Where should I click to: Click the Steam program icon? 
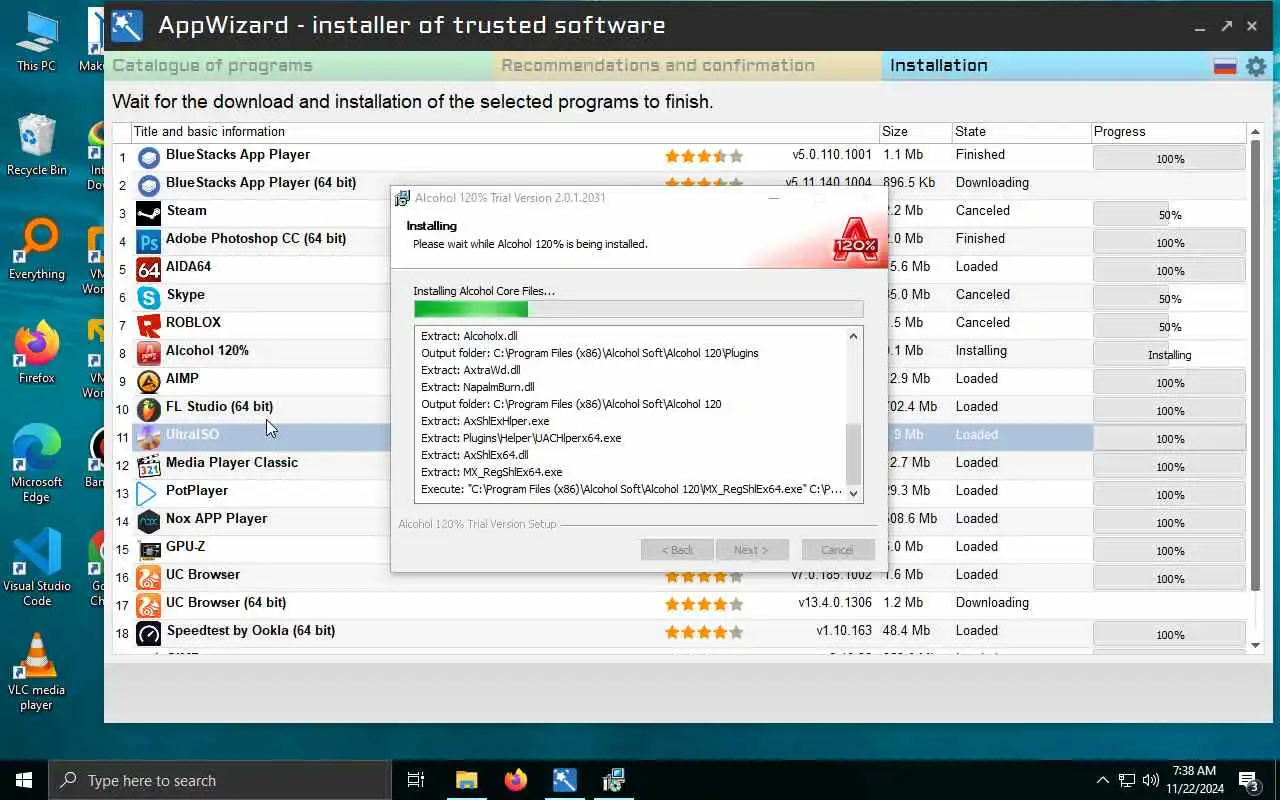pos(148,213)
